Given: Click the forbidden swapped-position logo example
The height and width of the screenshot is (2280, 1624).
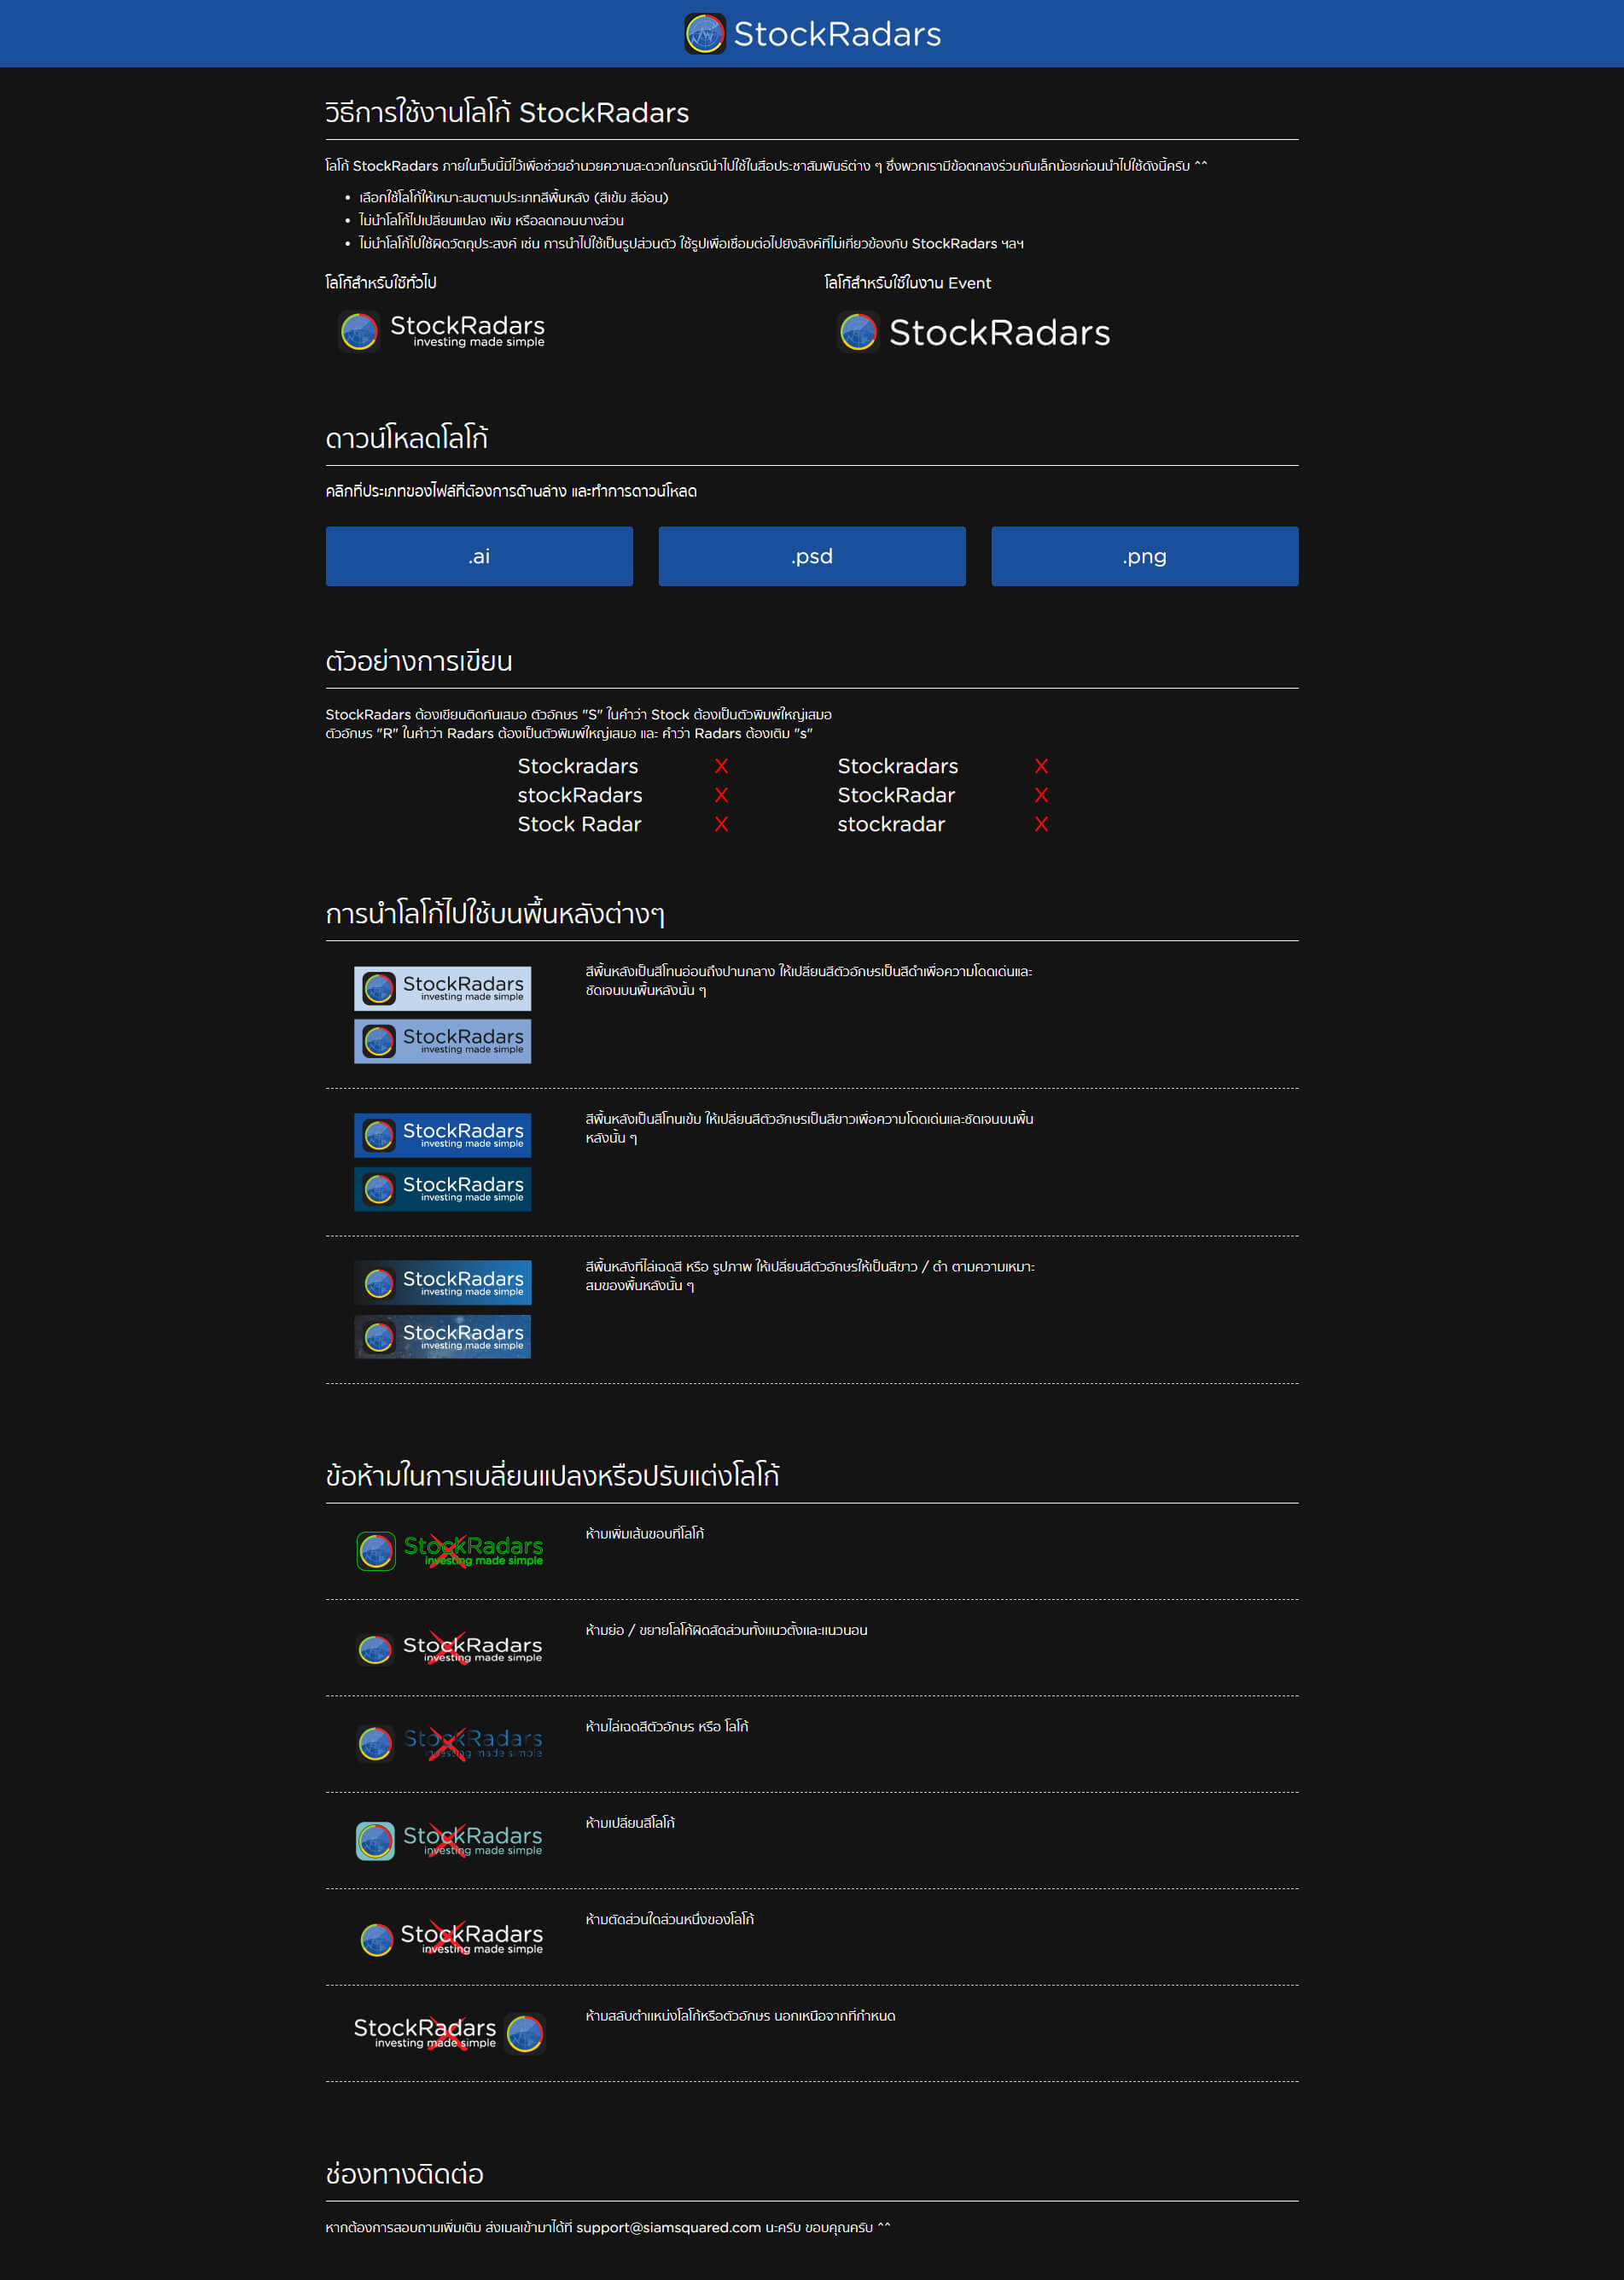Looking at the screenshot, I should [450, 2033].
